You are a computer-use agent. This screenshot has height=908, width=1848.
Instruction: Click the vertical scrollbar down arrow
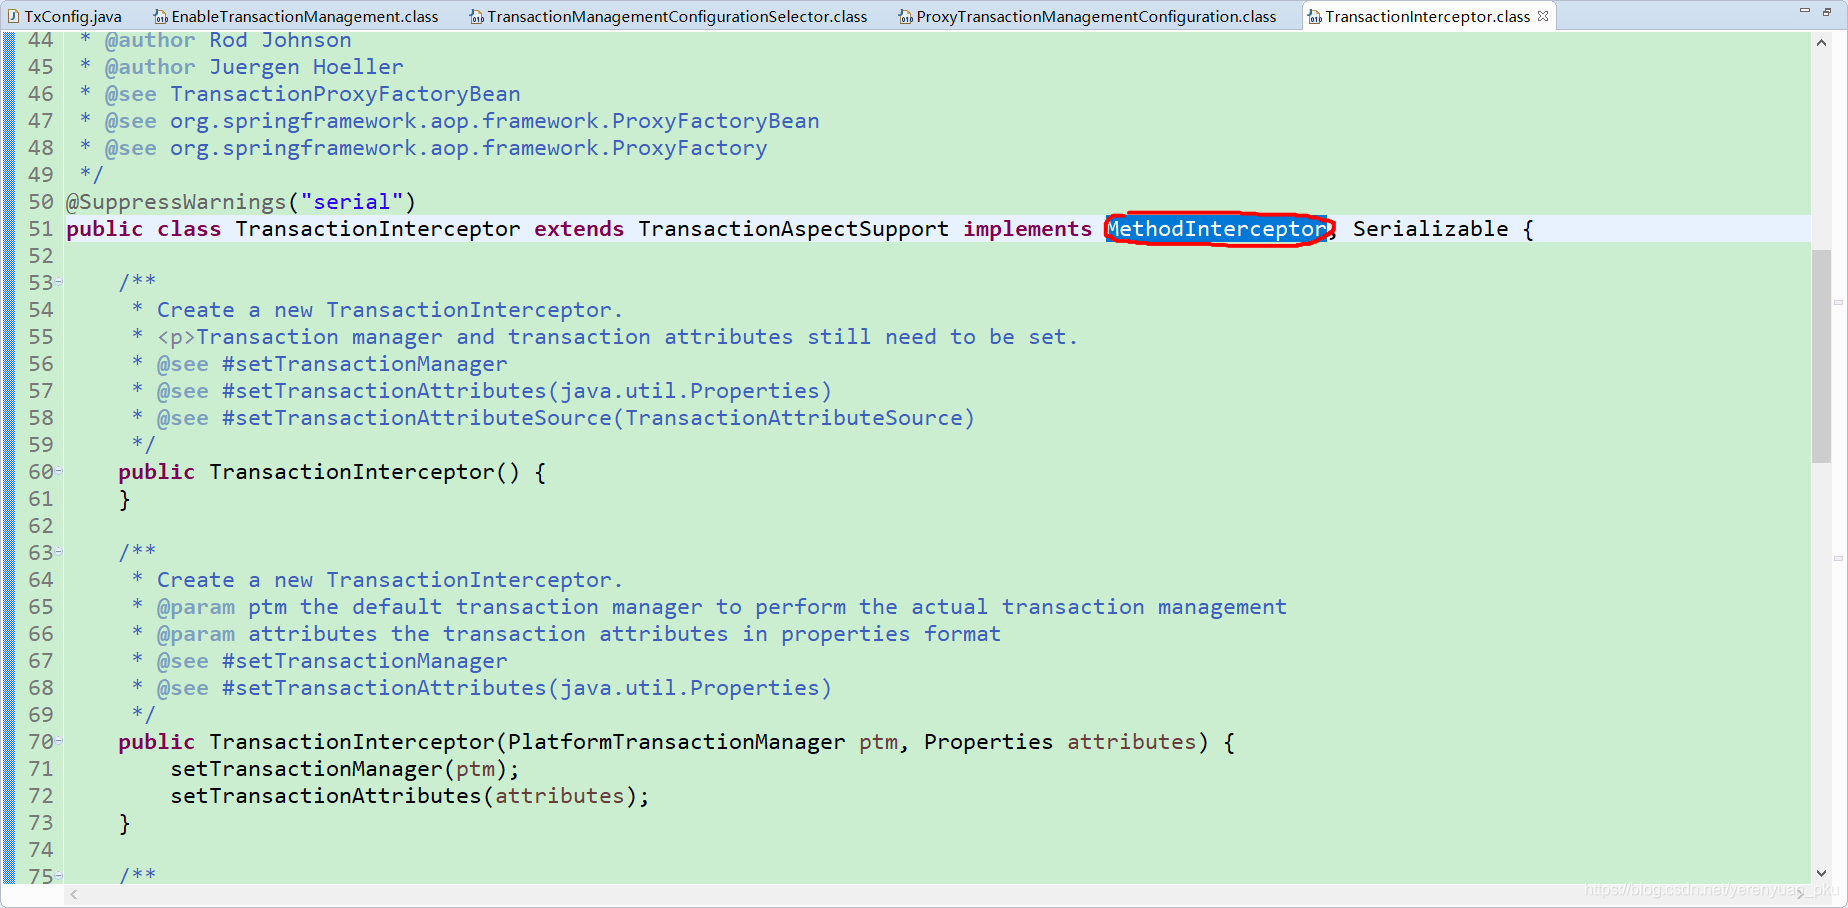(1821, 873)
